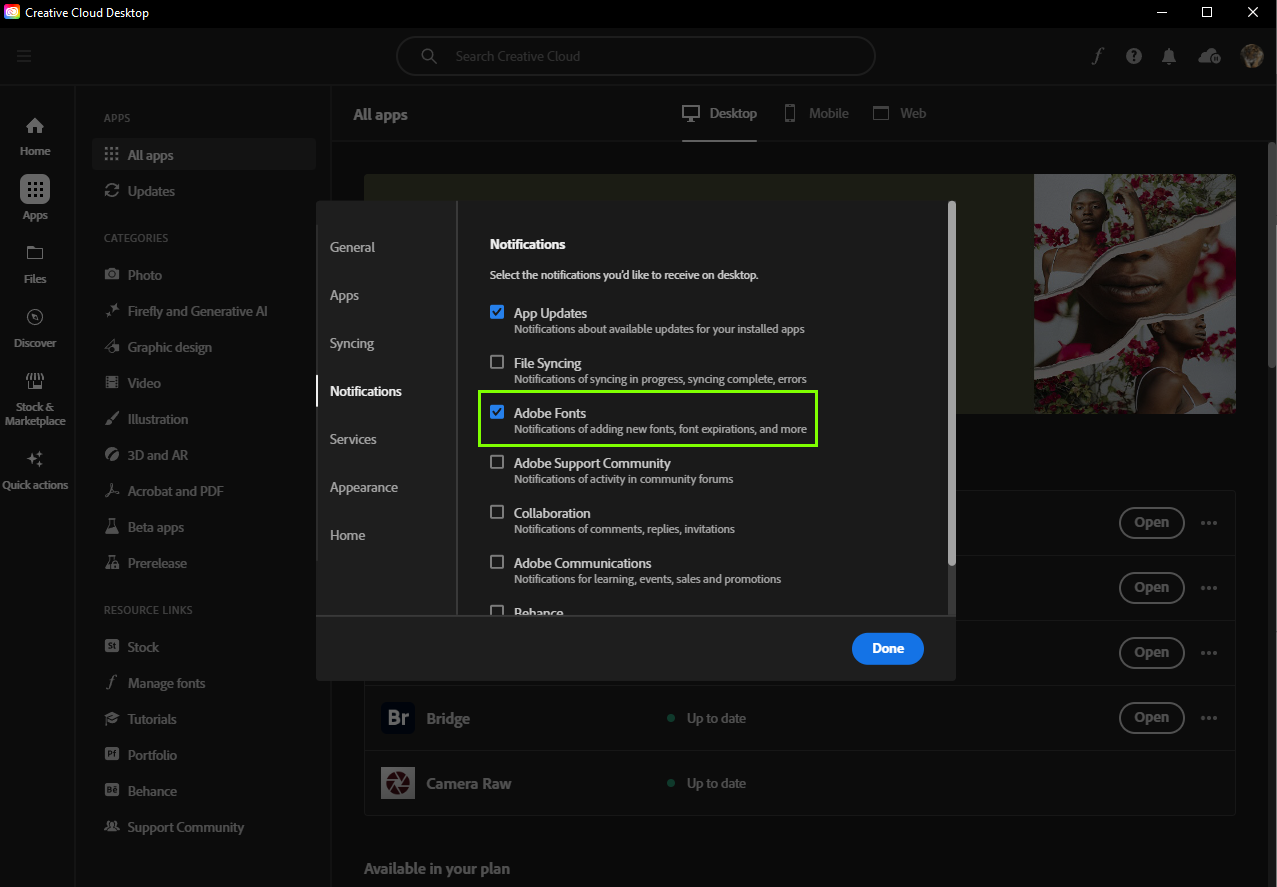Open Discover in the sidebar
This screenshot has height=887, width=1277.
[34, 325]
